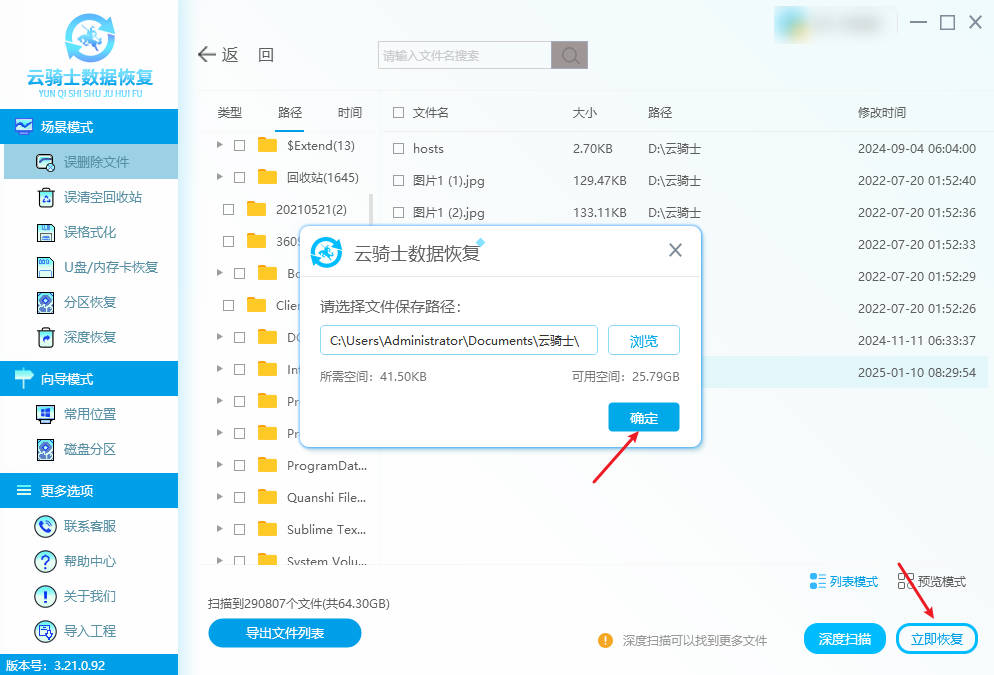Switch to the 时间 tab

coord(350,113)
